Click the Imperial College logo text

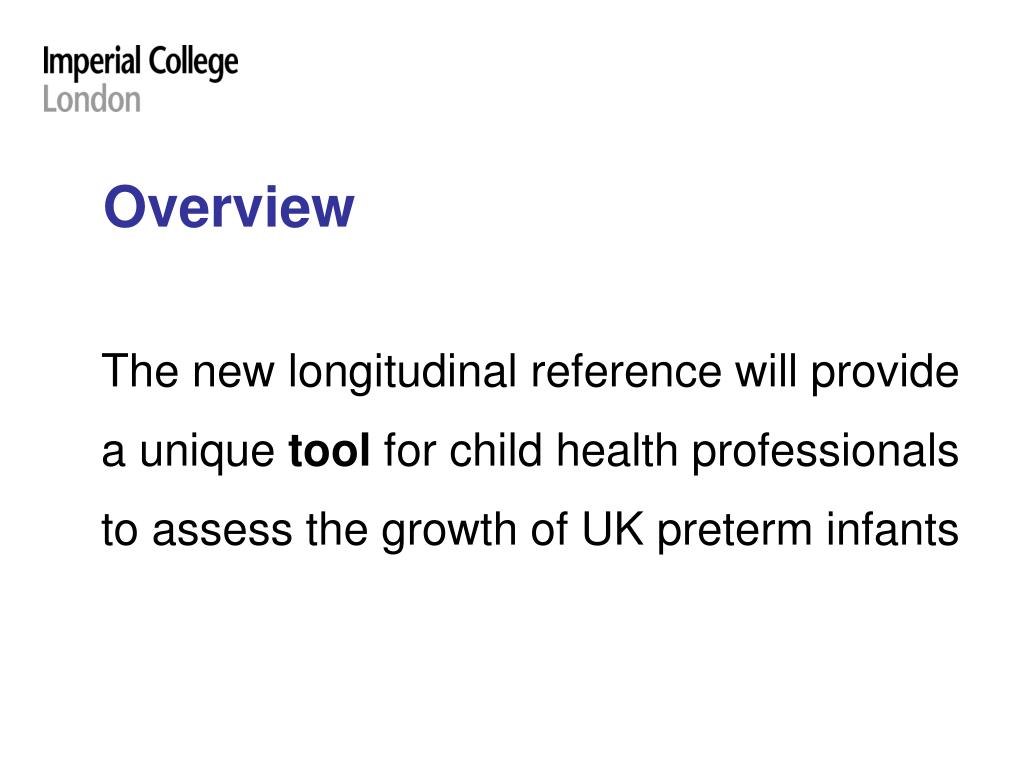point(140,63)
